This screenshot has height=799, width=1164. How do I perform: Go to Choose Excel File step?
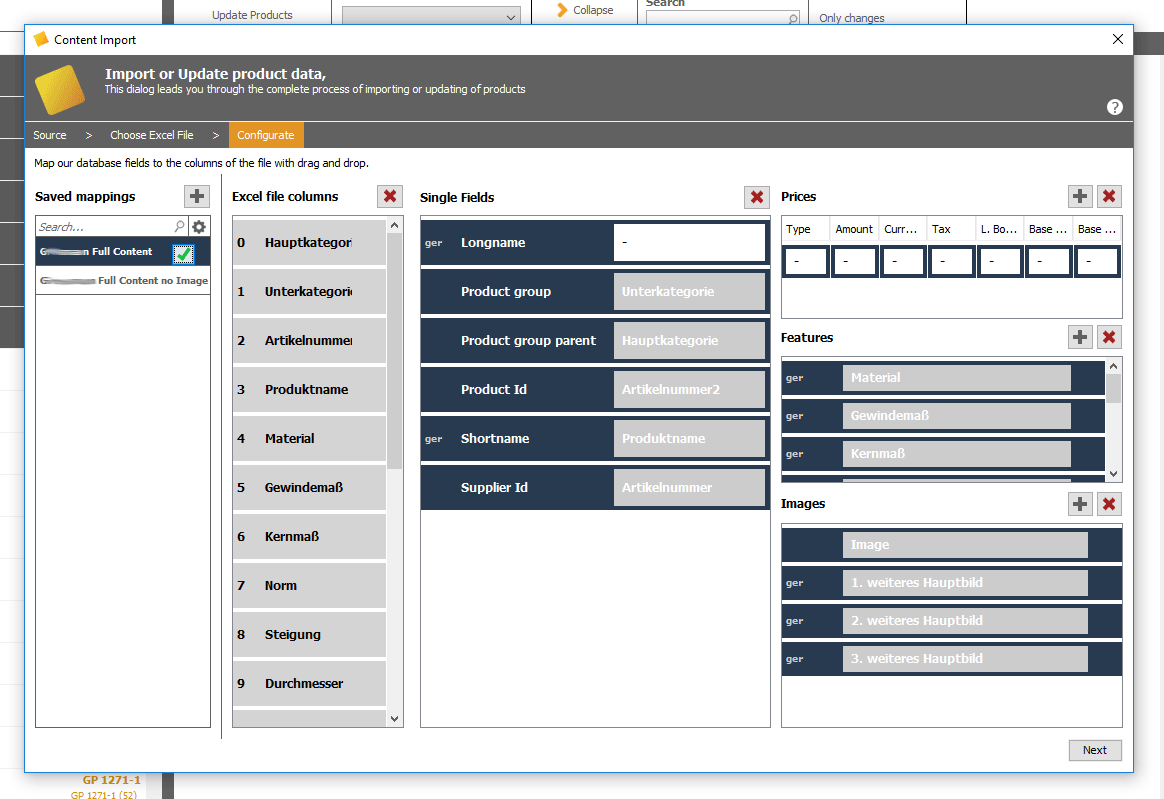point(151,135)
